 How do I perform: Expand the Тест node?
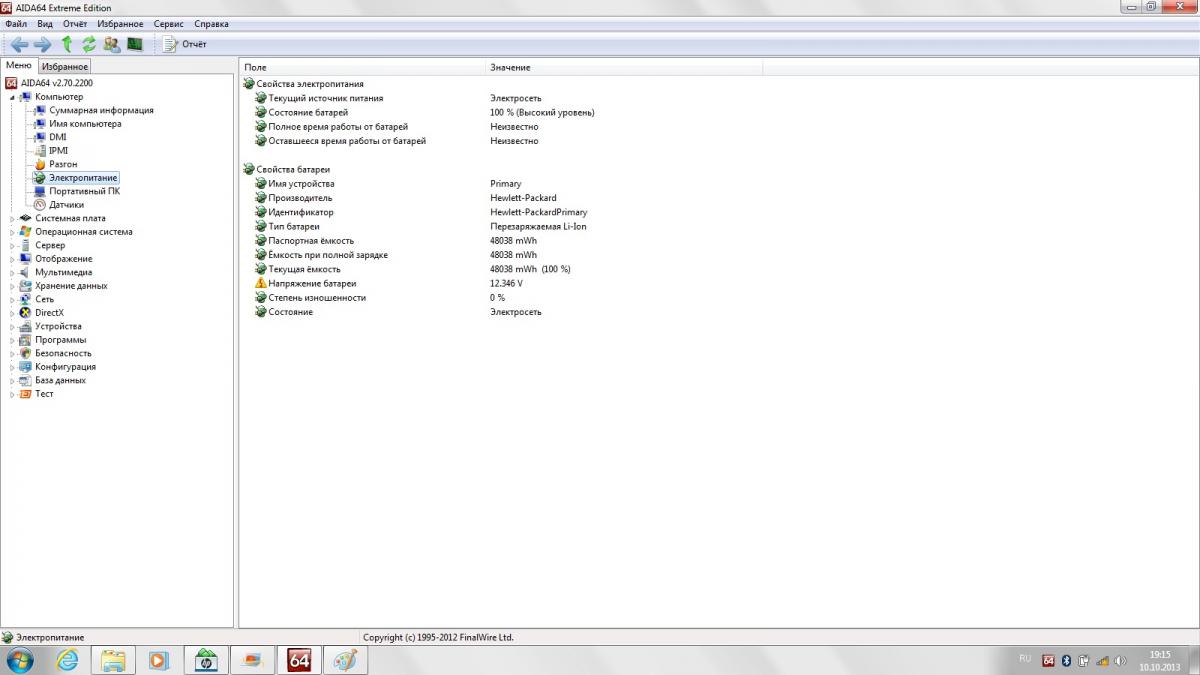13,394
